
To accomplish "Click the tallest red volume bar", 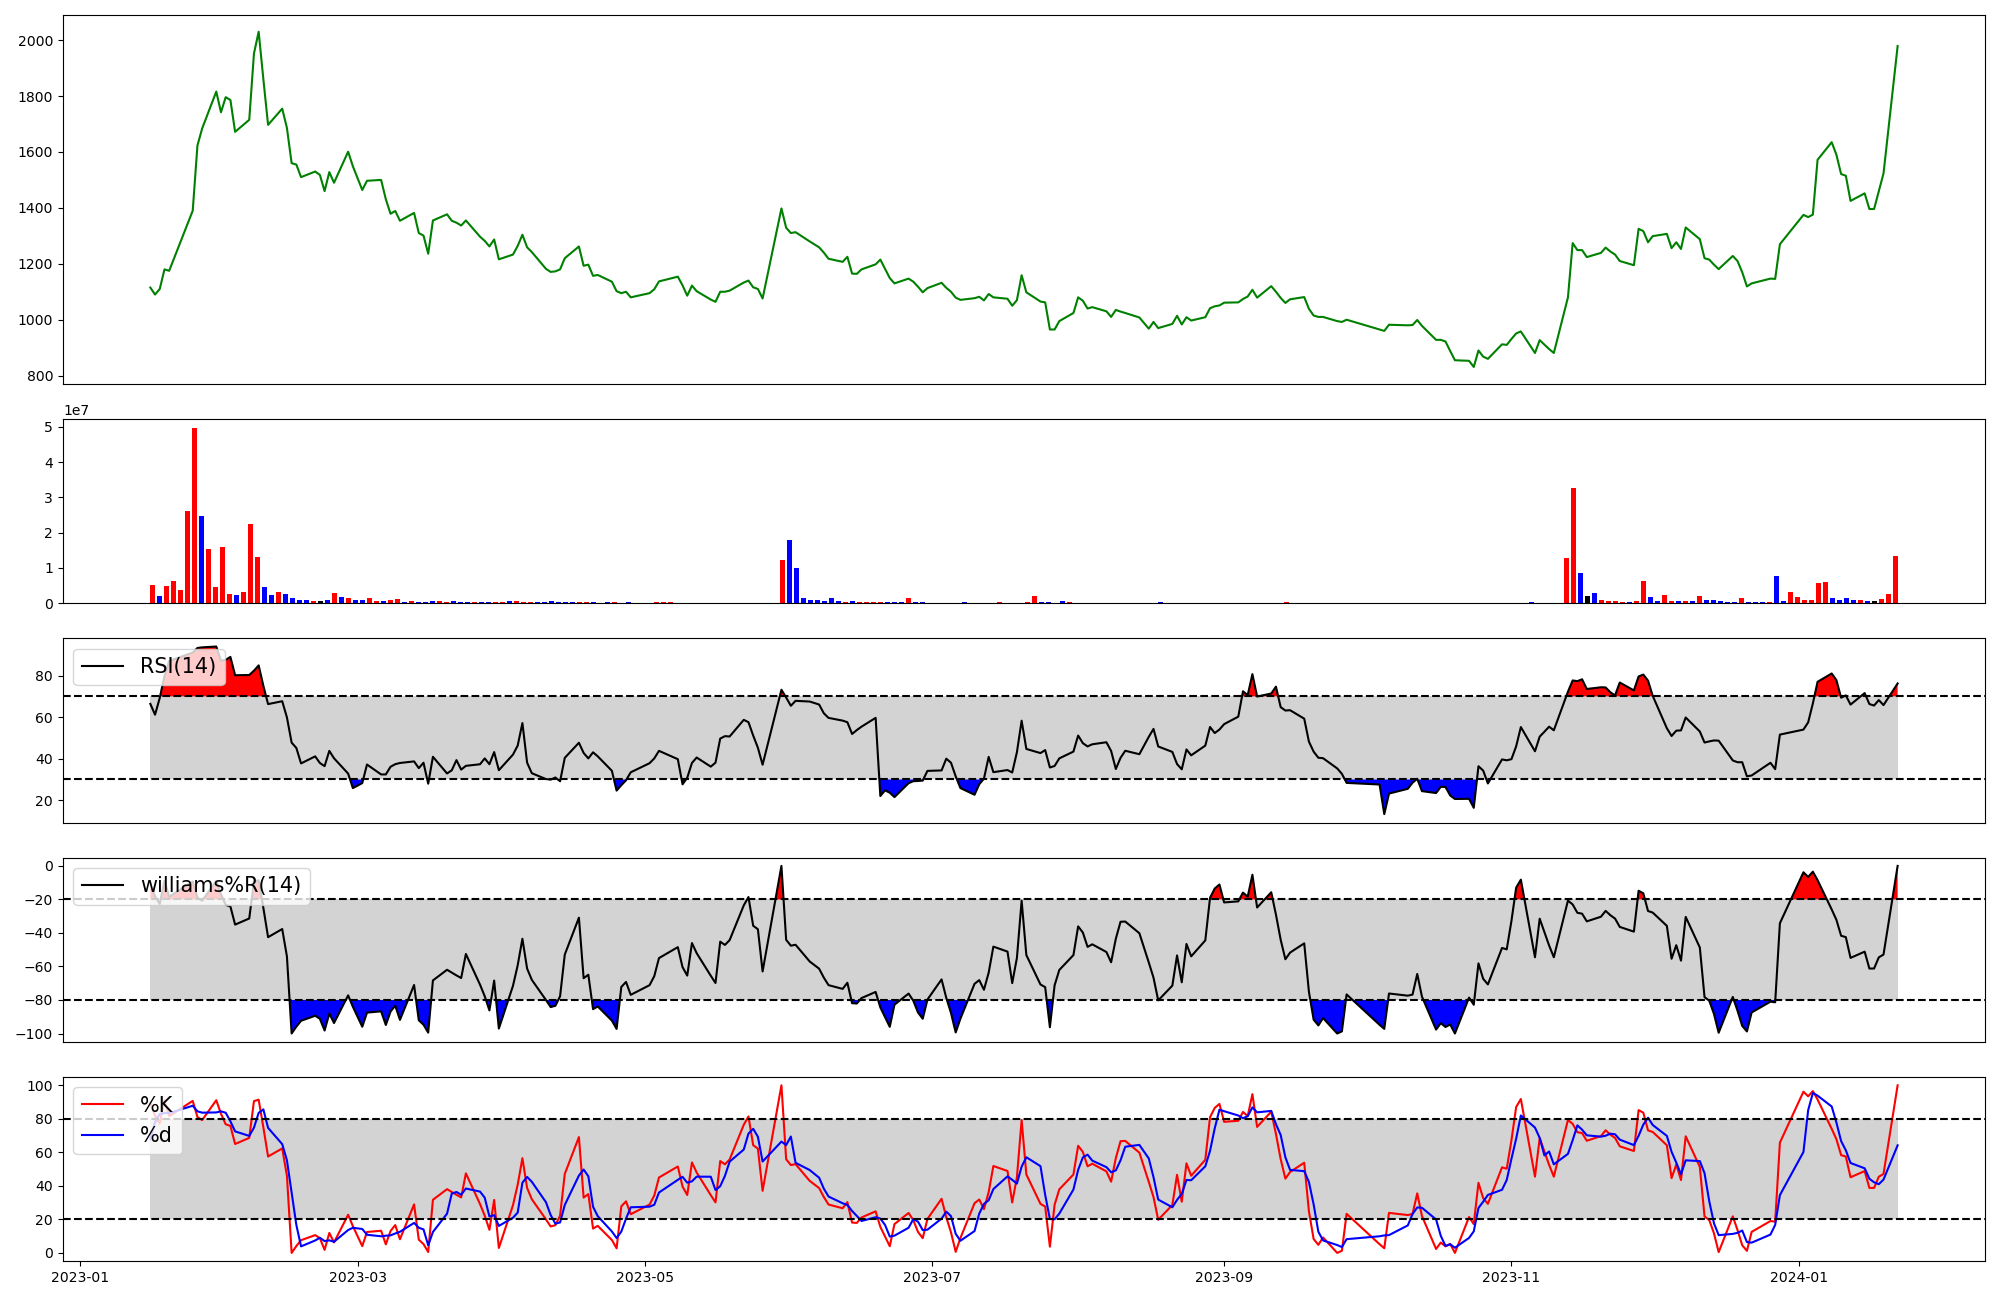I will coord(194,515).
